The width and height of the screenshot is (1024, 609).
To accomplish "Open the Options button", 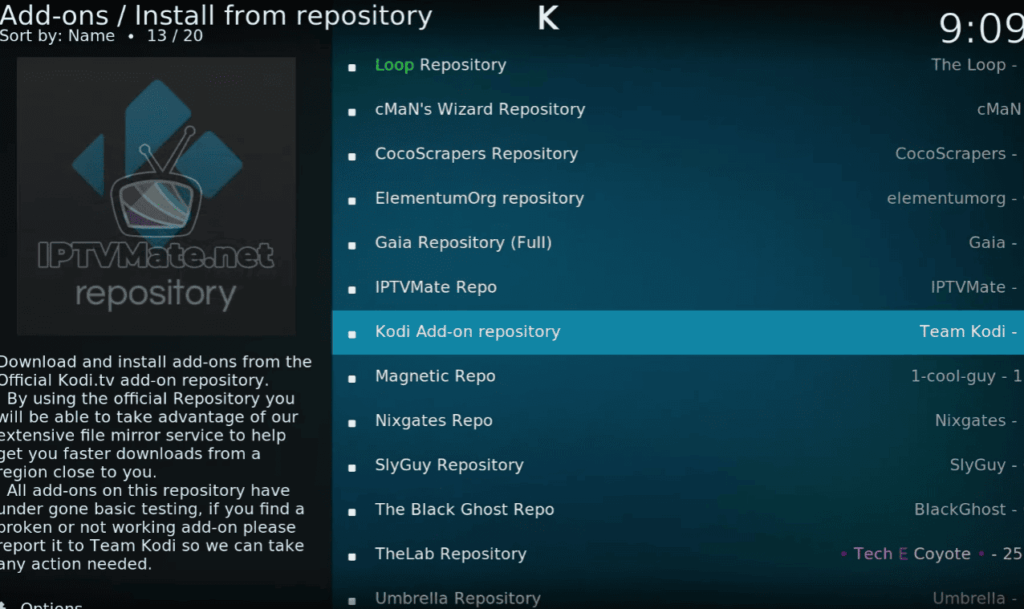I will pos(51,605).
